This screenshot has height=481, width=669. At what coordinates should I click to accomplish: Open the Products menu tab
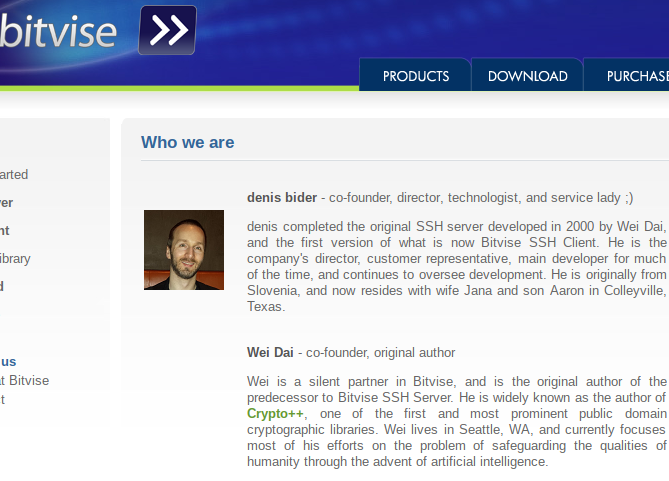click(415, 76)
